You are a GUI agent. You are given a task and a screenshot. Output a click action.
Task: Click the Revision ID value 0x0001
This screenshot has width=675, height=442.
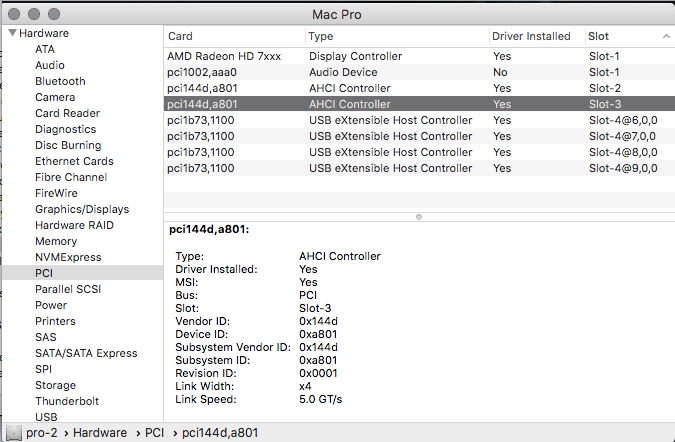tap(318, 373)
